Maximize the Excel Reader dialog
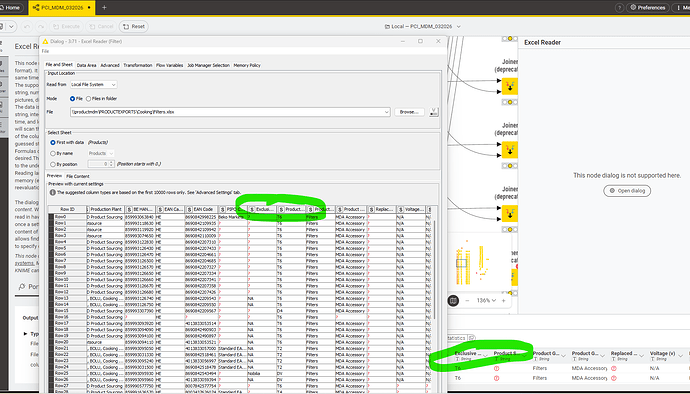This screenshot has width=690, height=394. (x=420, y=41)
